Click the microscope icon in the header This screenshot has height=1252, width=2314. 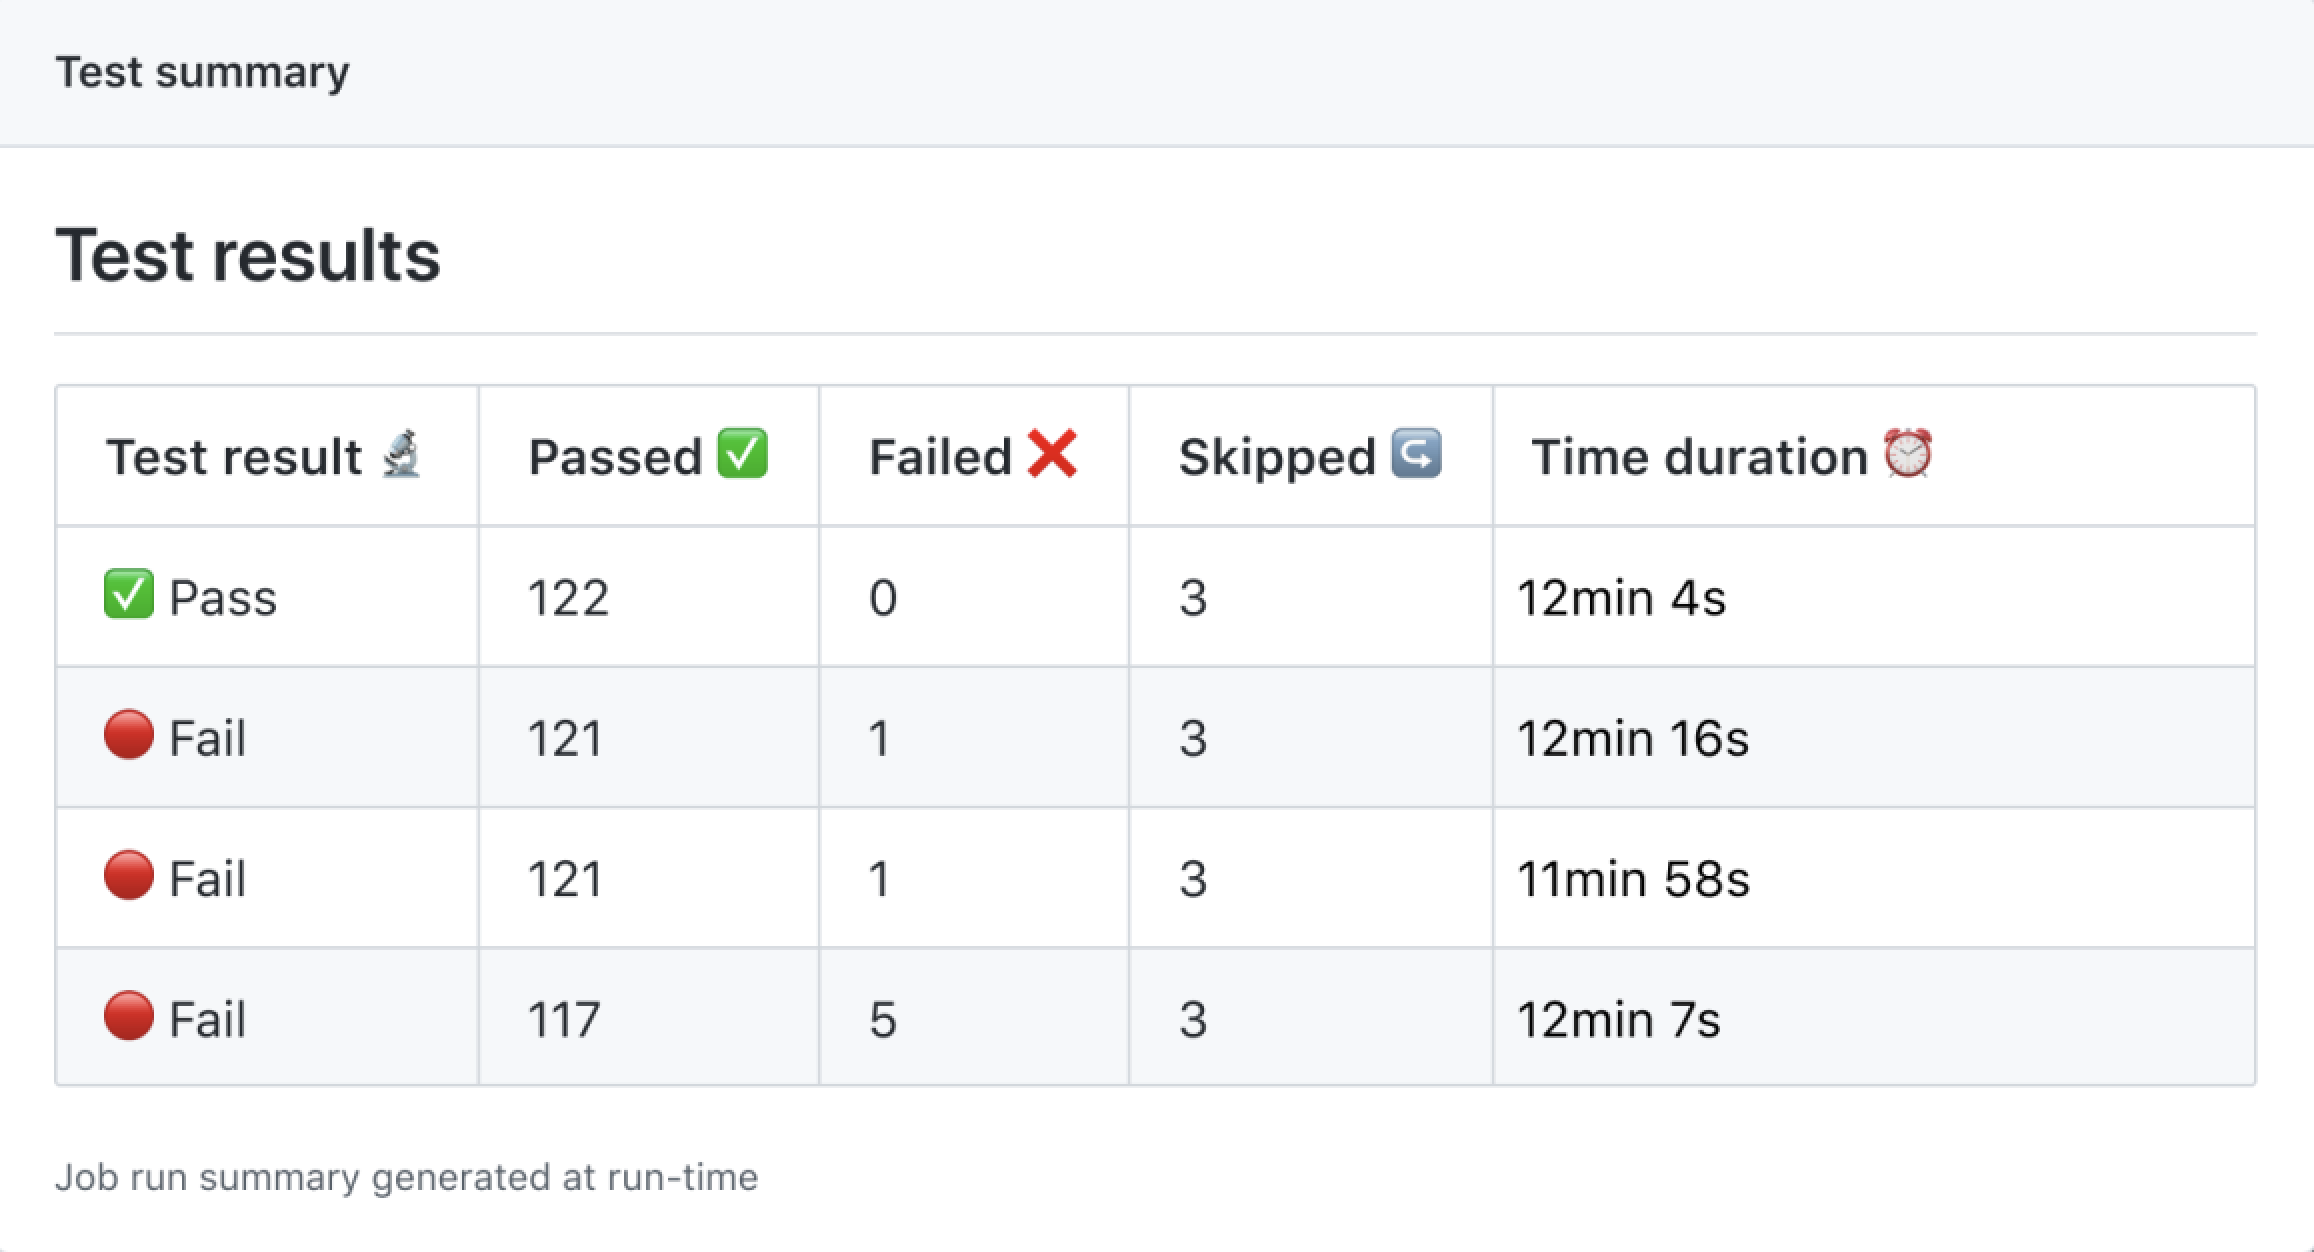[402, 455]
